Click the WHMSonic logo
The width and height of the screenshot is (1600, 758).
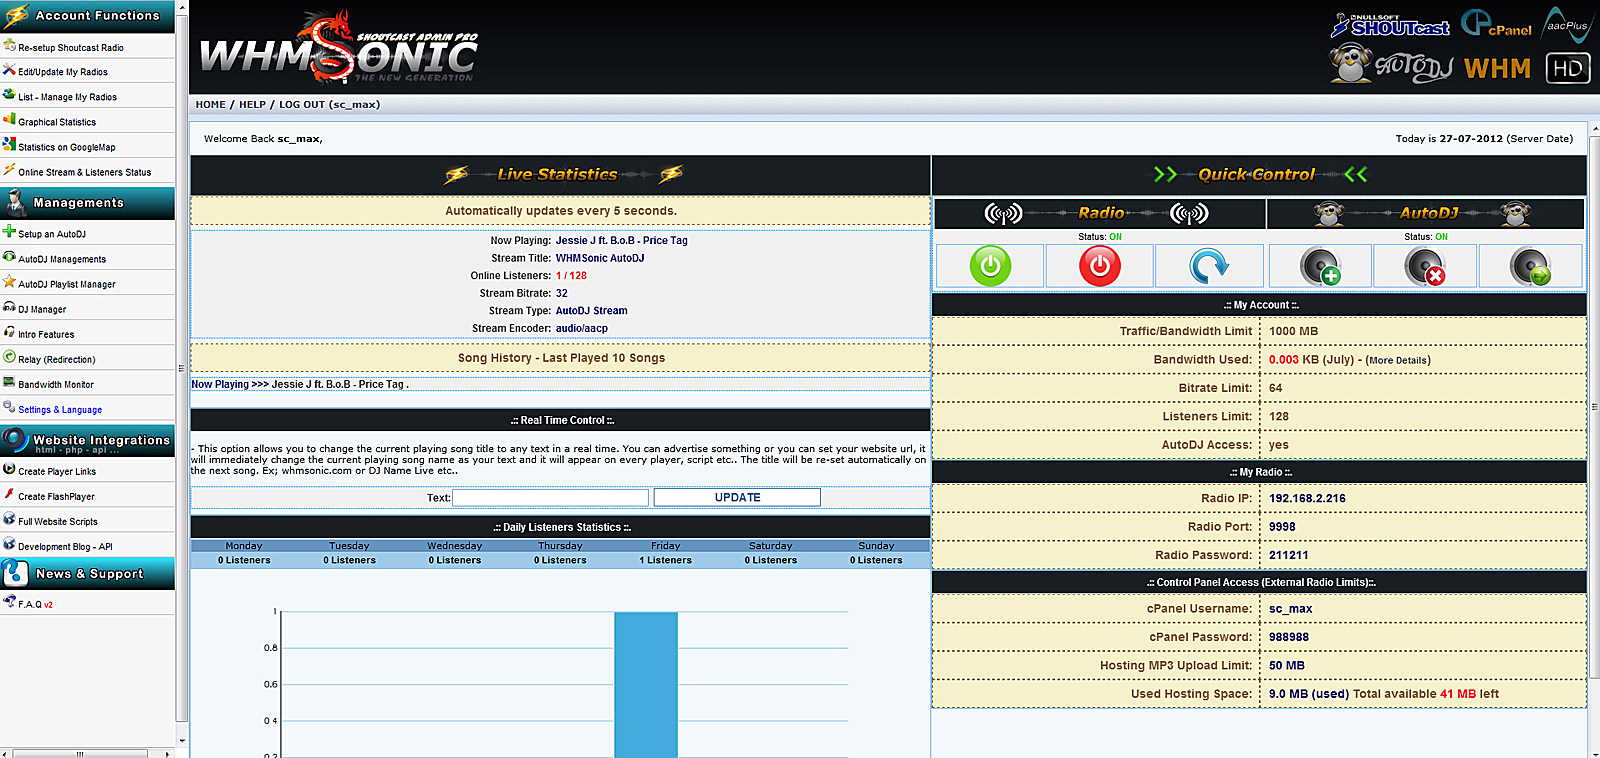pos(339,50)
